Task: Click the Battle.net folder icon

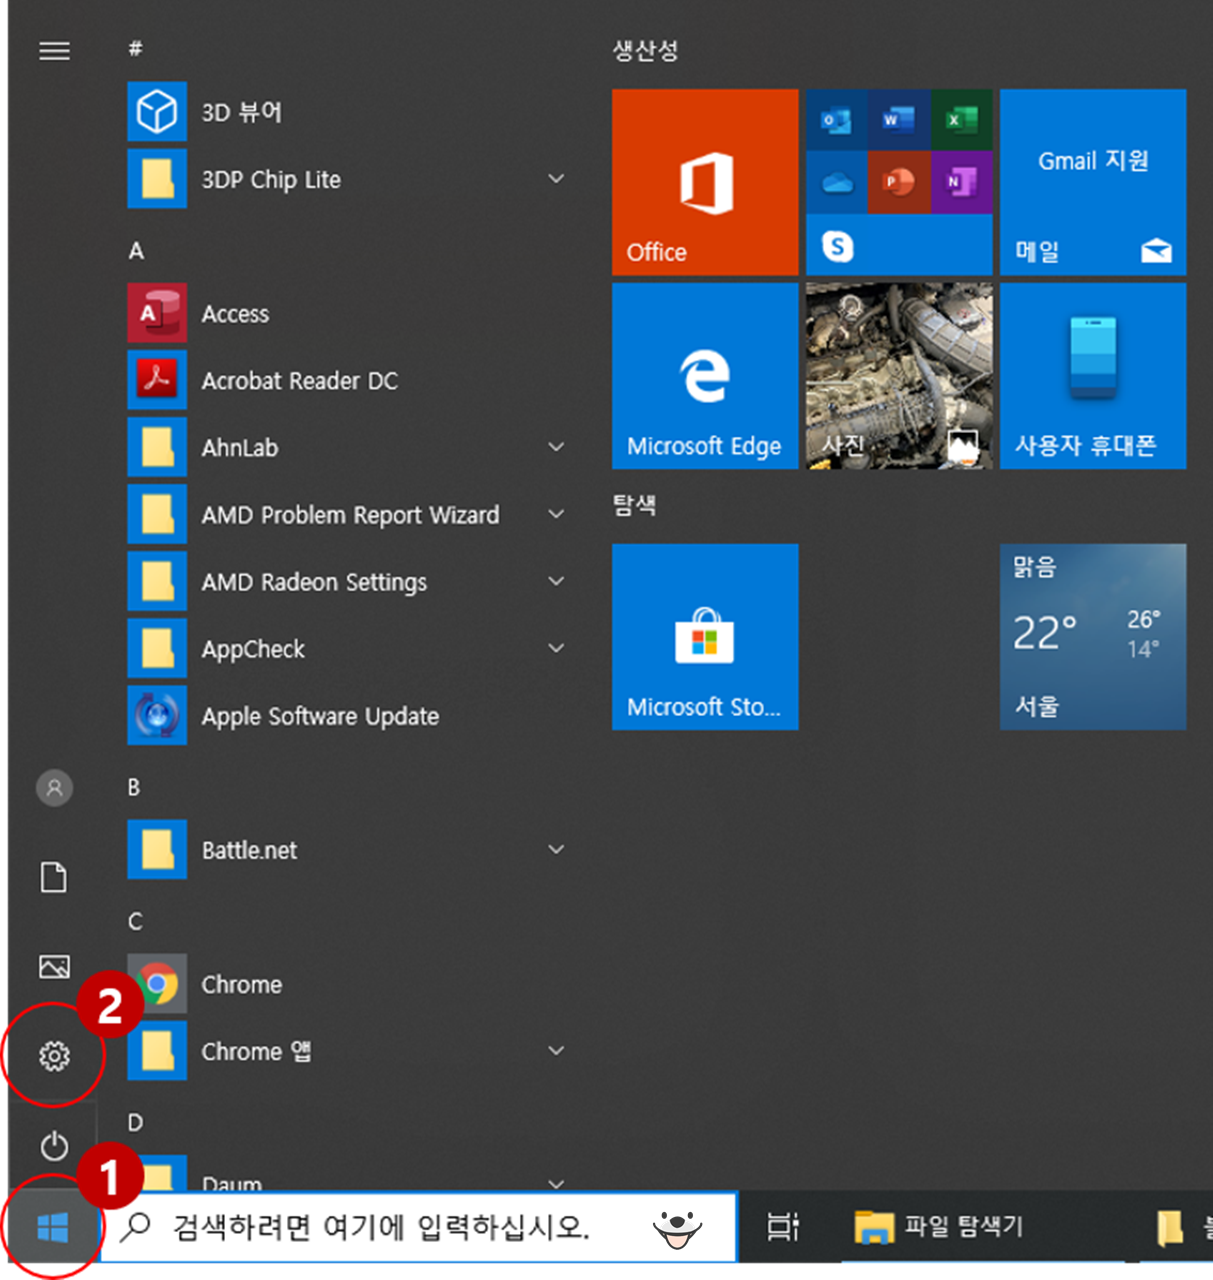Action: (157, 849)
